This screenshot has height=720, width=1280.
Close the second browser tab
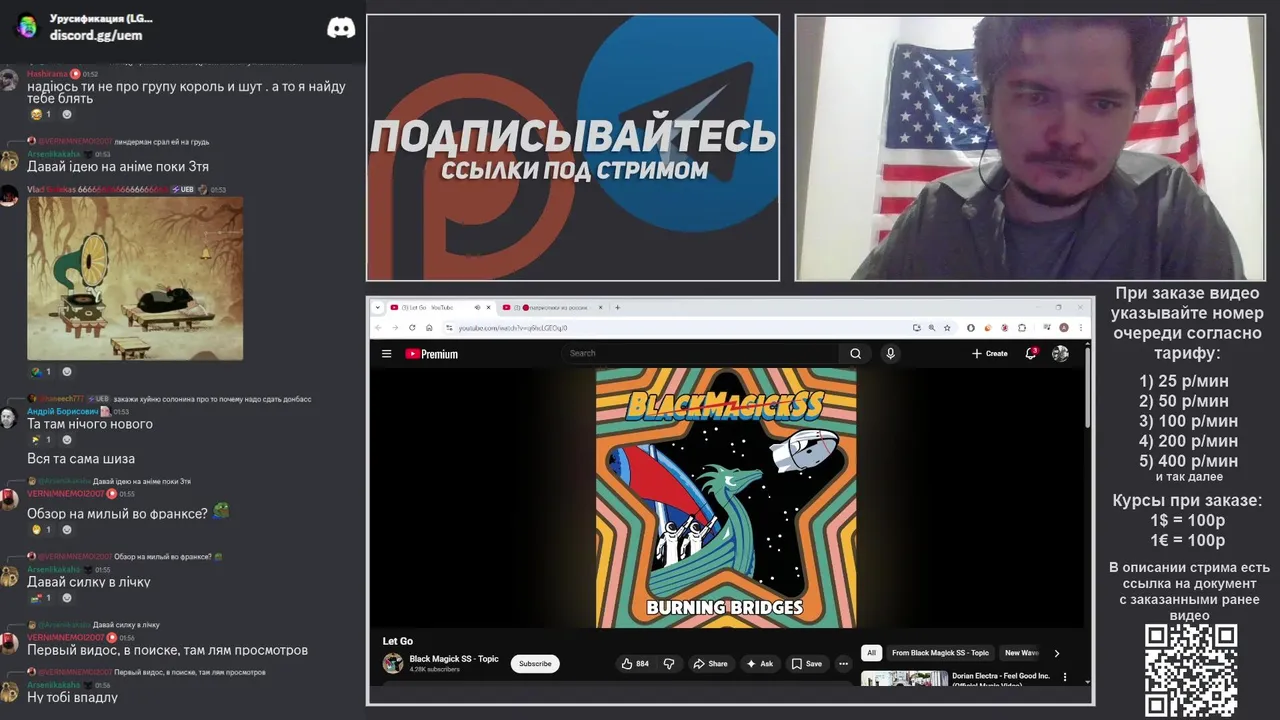coord(601,307)
